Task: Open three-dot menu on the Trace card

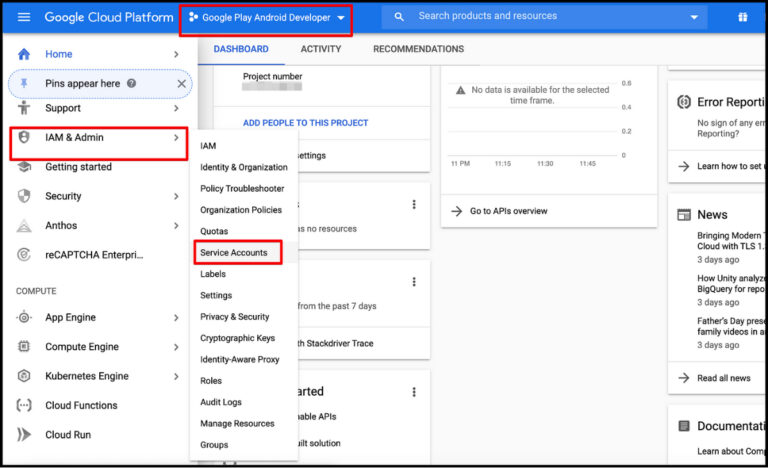Action: point(414,282)
